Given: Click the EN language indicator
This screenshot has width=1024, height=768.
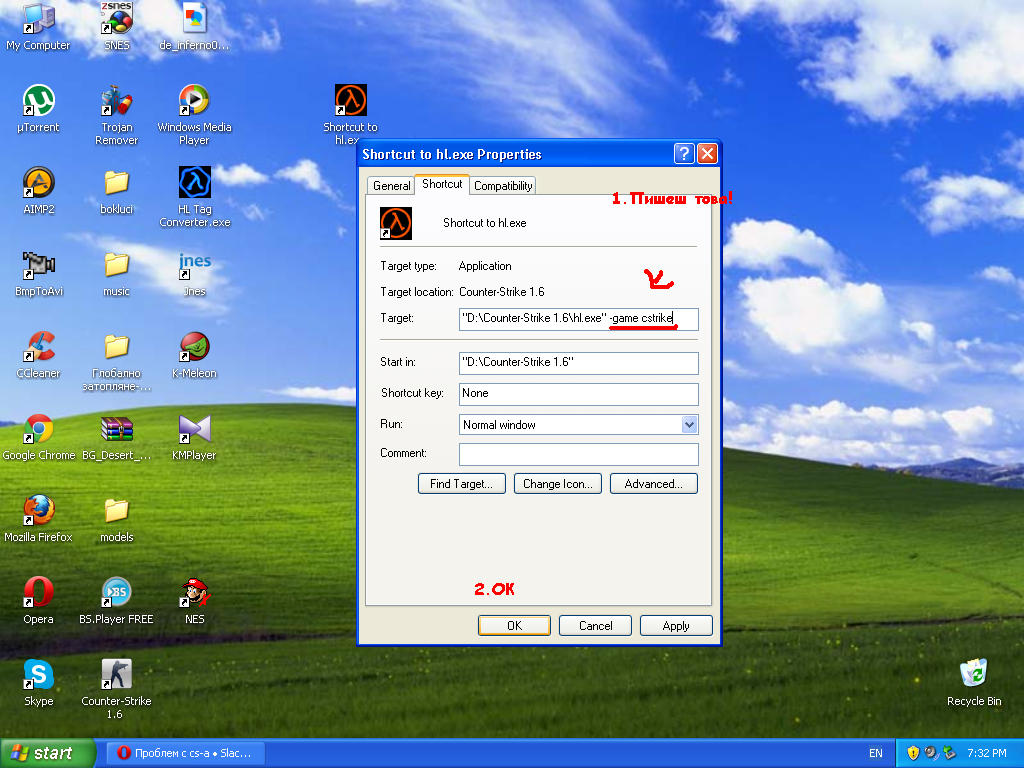Looking at the screenshot, I should (x=876, y=753).
